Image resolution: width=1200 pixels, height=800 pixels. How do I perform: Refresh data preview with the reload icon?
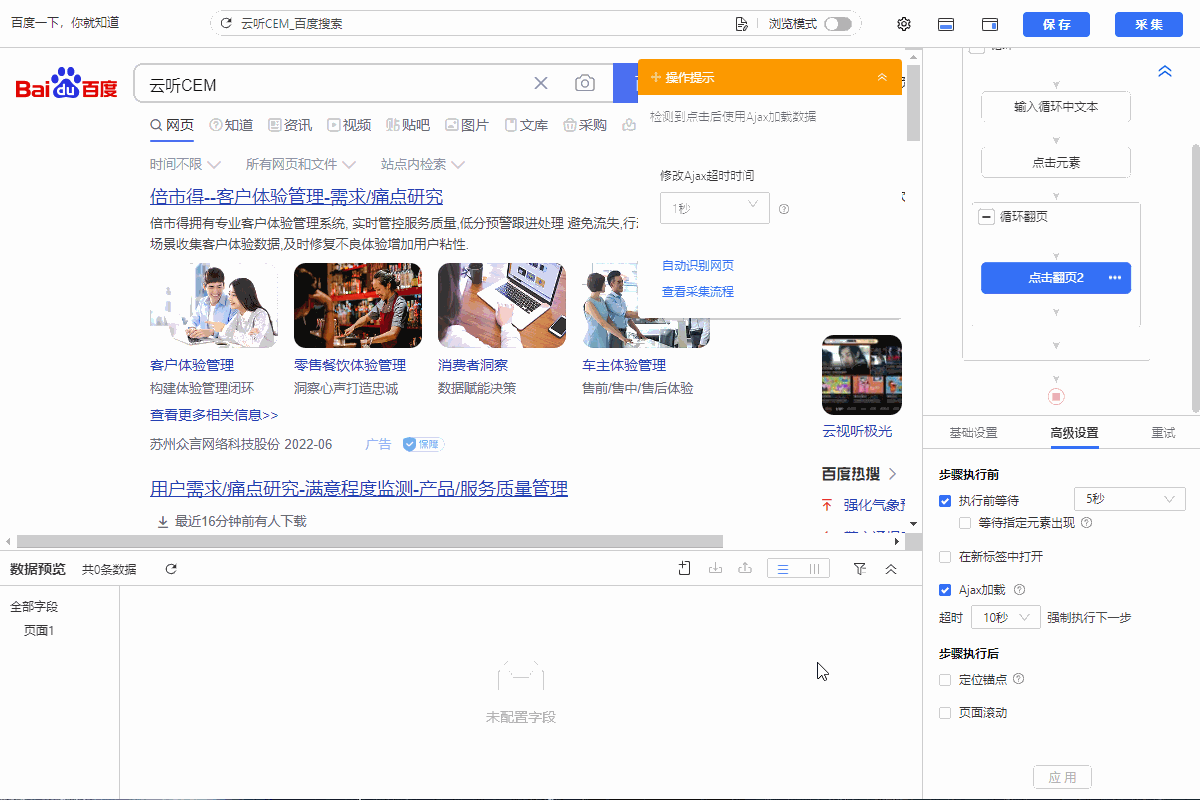click(171, 569)
